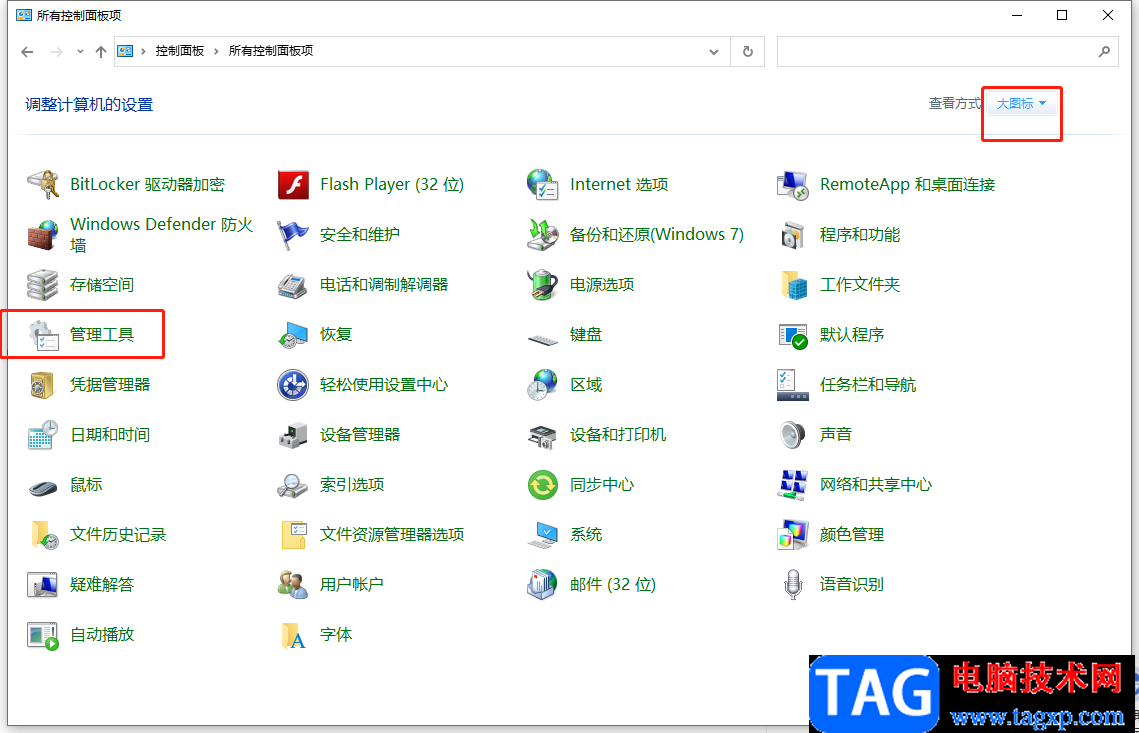Open the 邮件 (32 位) link
This screenshot has width=1139, height=733.
pyautogui.click(x=613, y=584)
